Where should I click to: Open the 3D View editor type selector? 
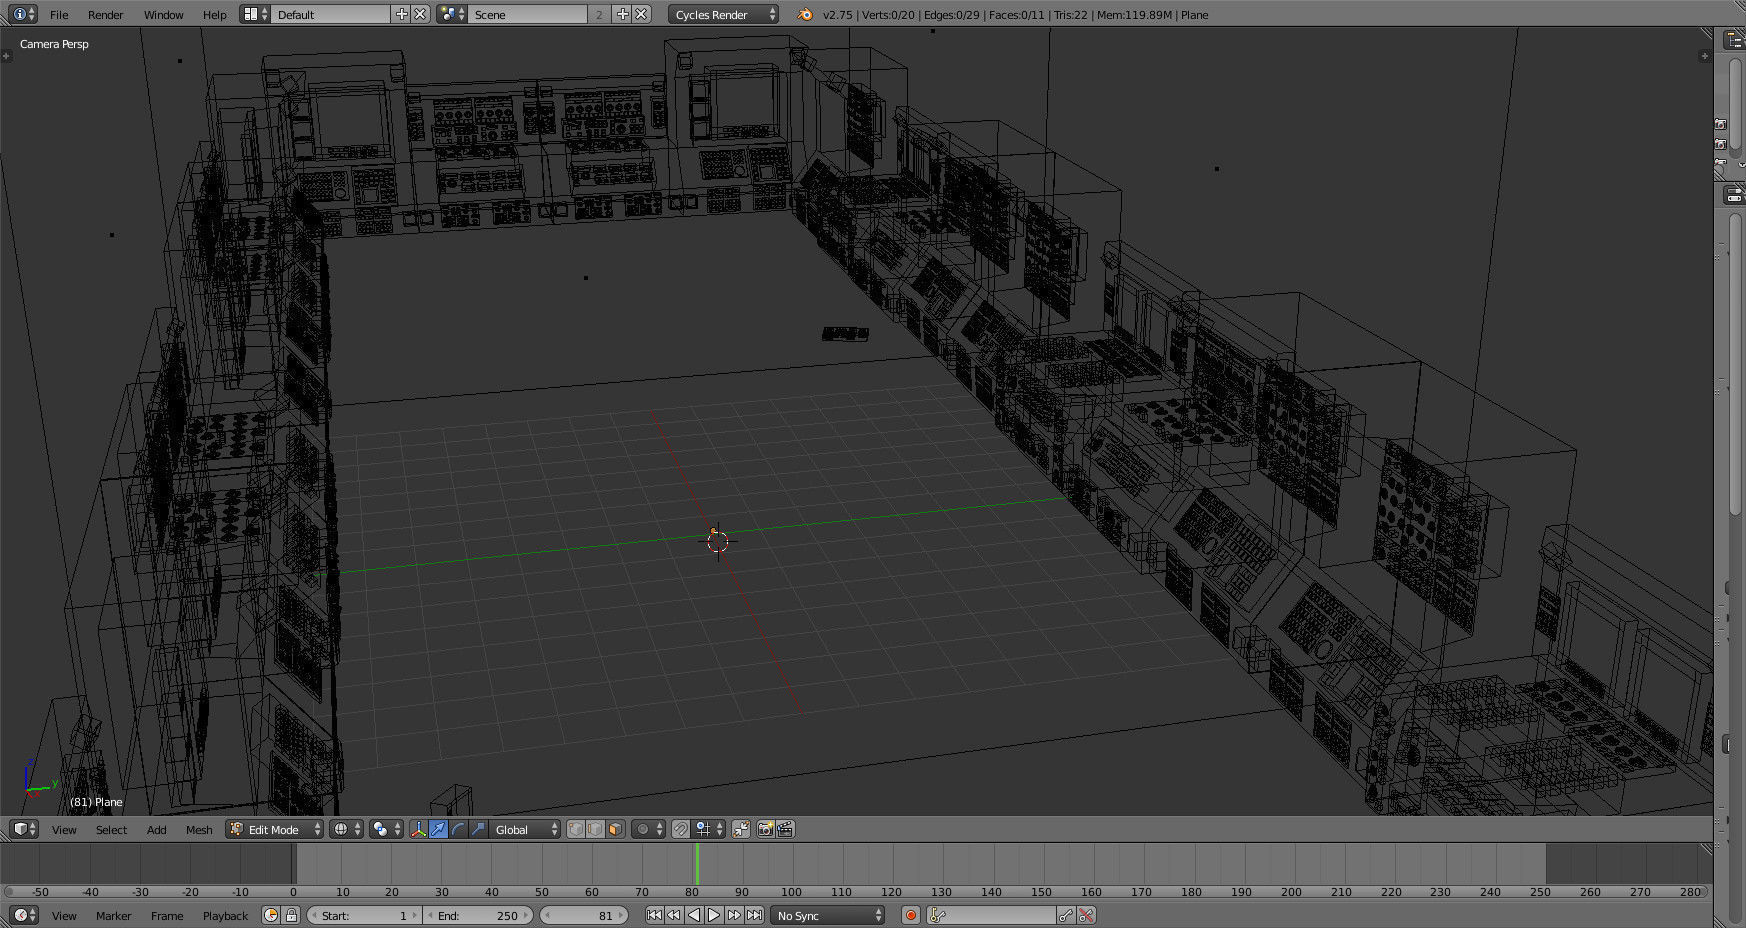24,829
